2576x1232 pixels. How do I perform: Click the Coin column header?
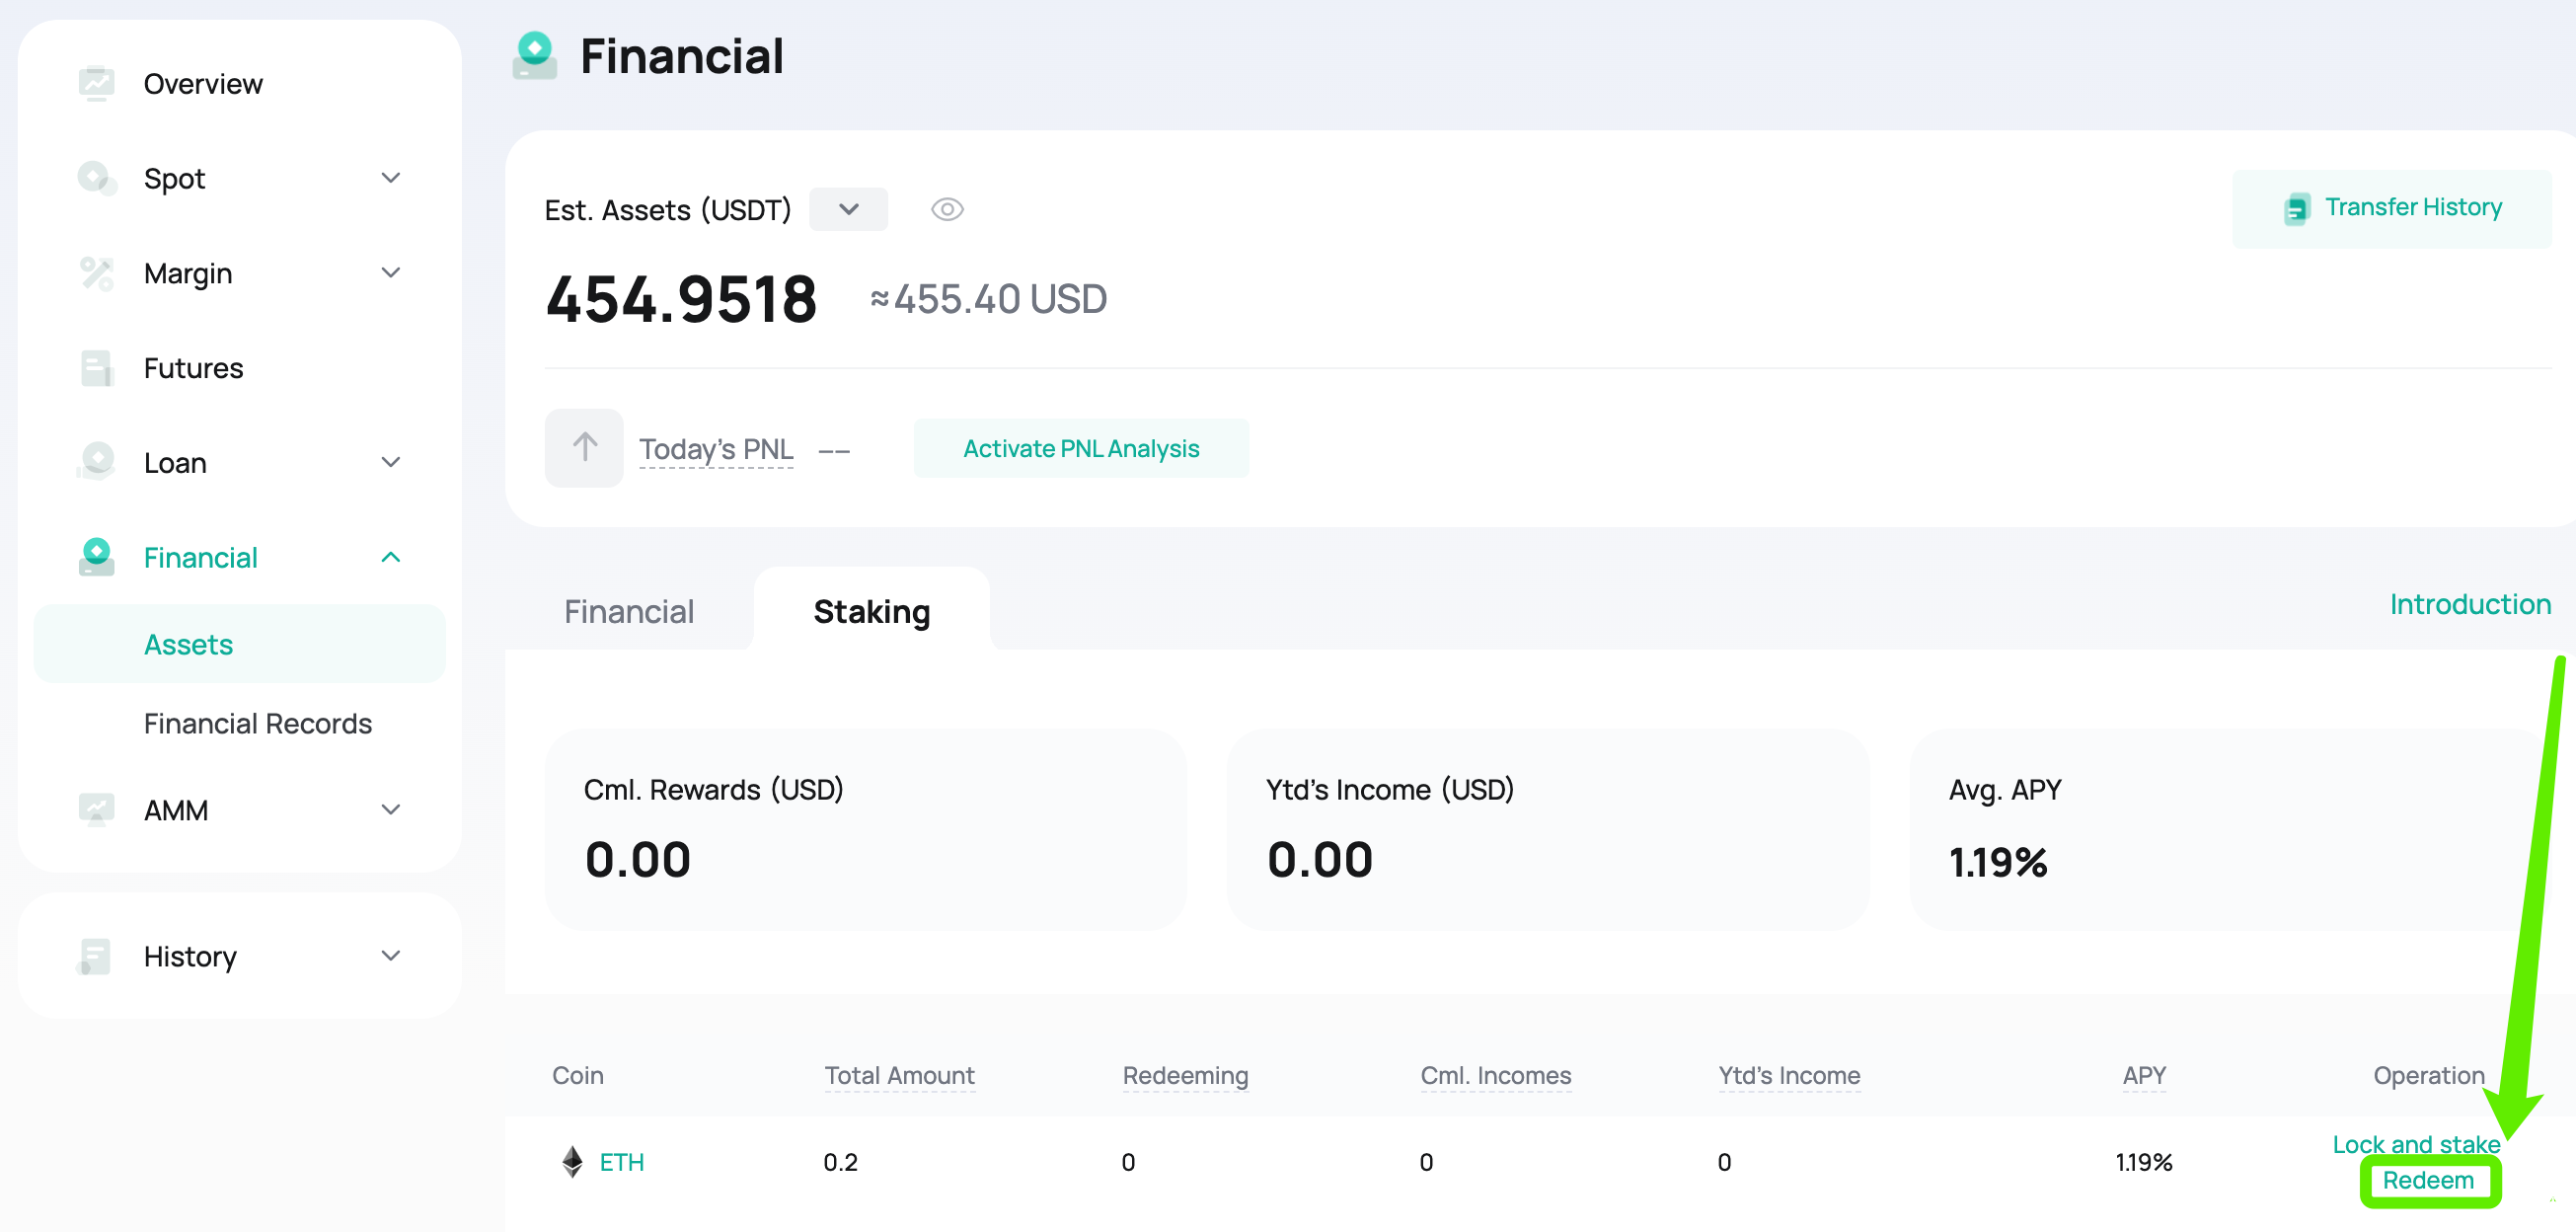click(578, 1075)
